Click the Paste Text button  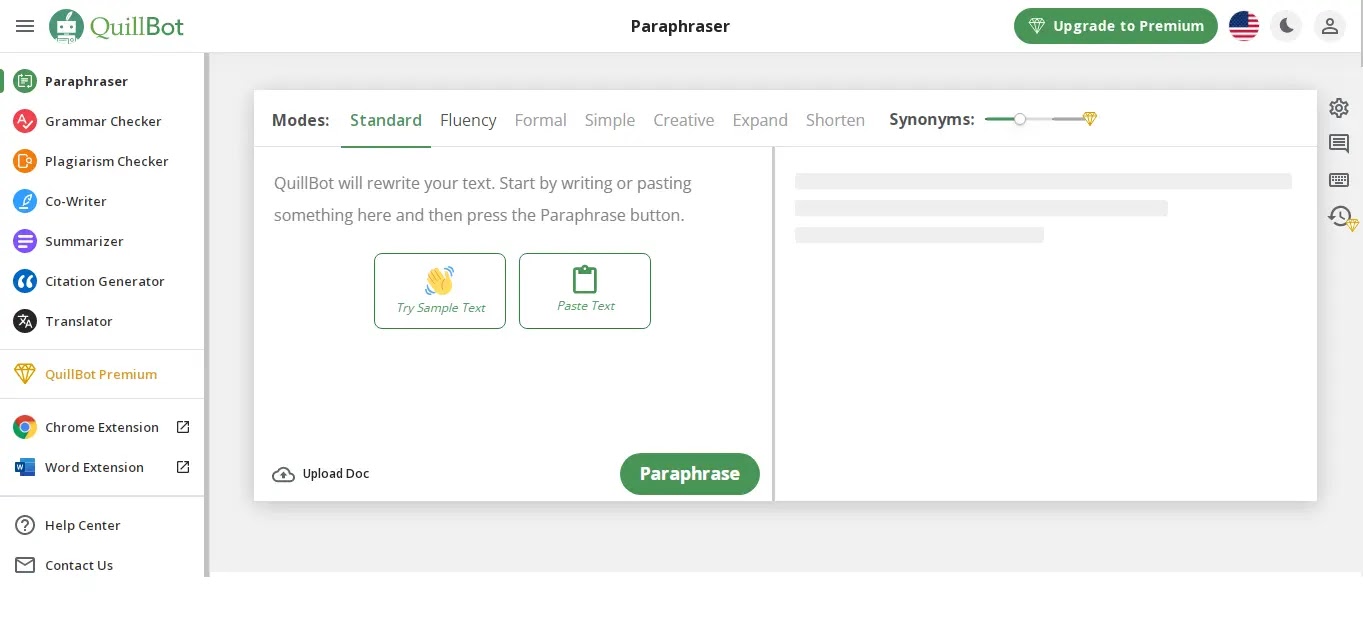point(585,291)
